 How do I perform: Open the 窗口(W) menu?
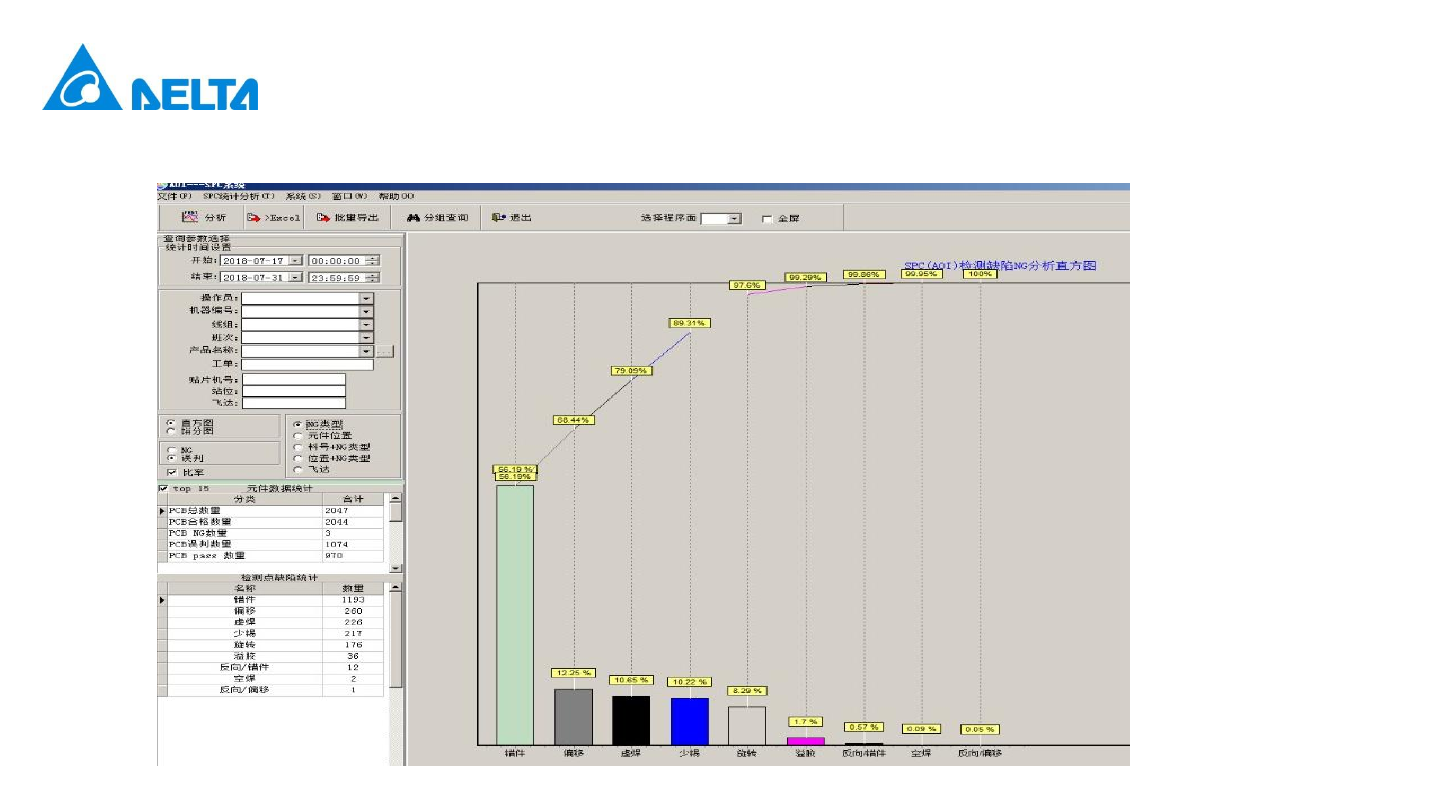tap(349, 196)
